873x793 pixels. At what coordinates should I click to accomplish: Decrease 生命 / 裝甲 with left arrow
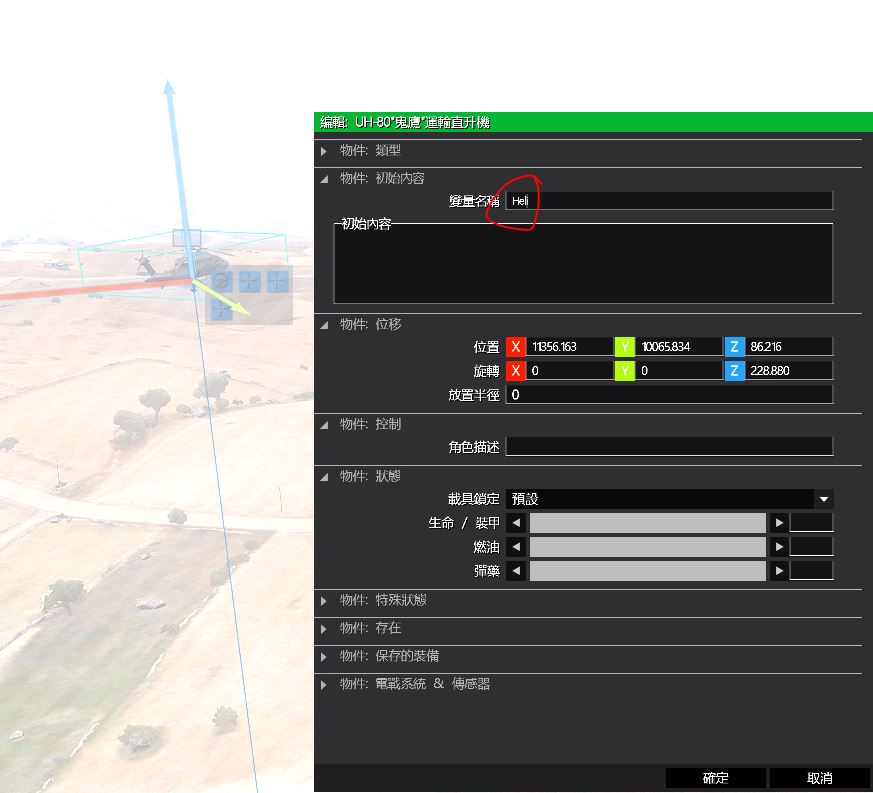click(x=516, y=523)
